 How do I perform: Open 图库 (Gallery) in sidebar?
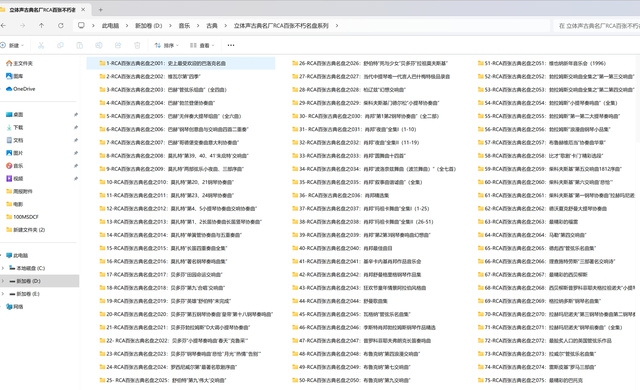(x=15, y=76)
